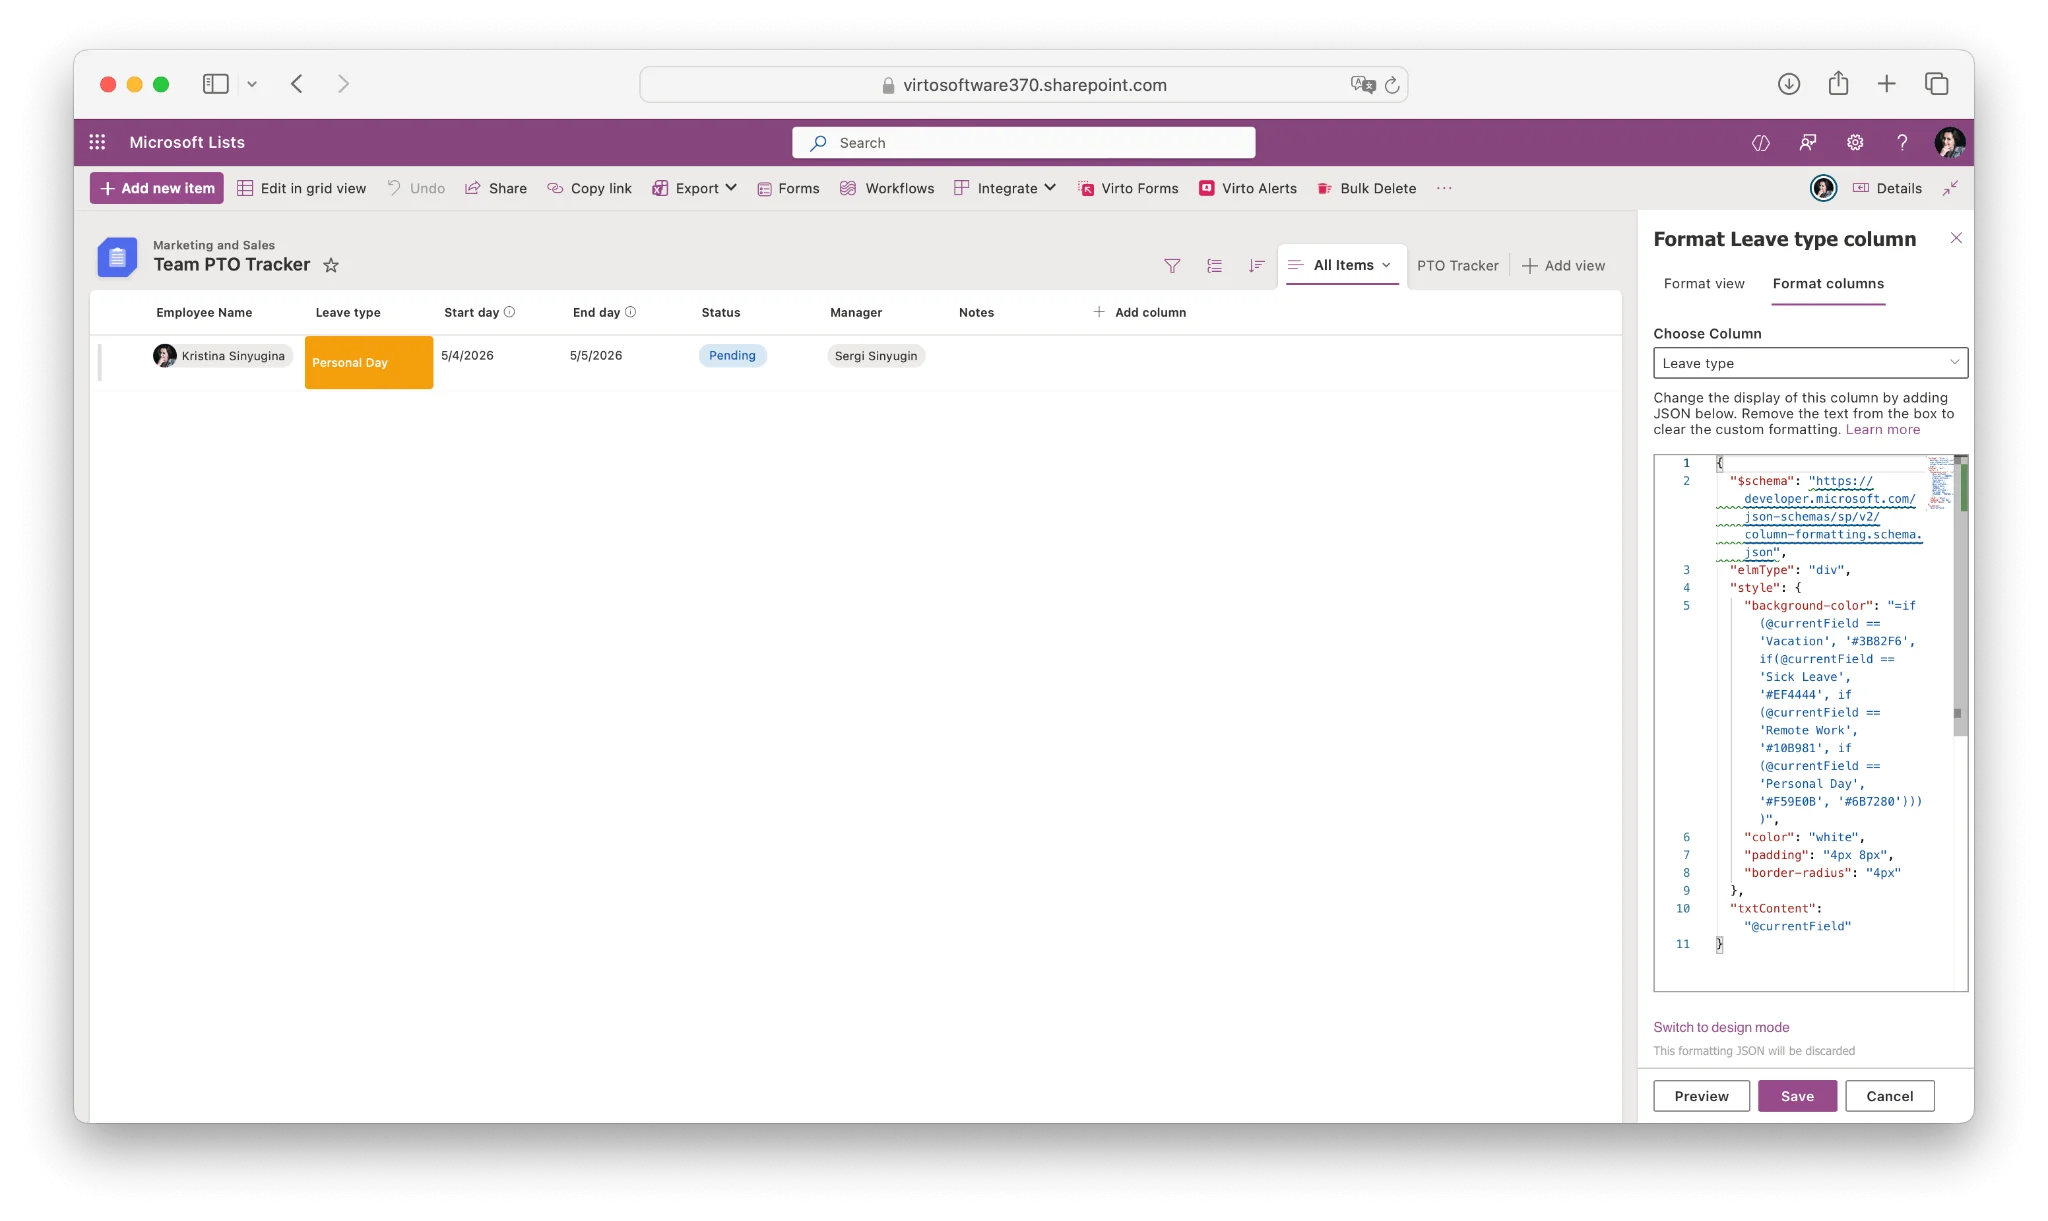The height and width of the screenshot is (1221, 2048).
Task: Click the Microsoft Lists search box
Action: click(x=1024, y=143)
